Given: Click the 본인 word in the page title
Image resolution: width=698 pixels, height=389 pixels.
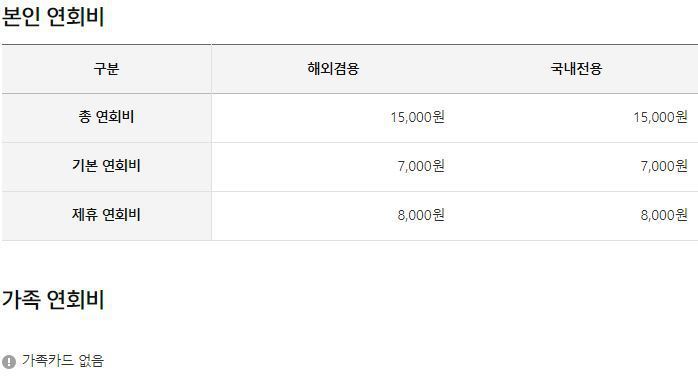Looking at the screenshot, I should click(21, 17).
